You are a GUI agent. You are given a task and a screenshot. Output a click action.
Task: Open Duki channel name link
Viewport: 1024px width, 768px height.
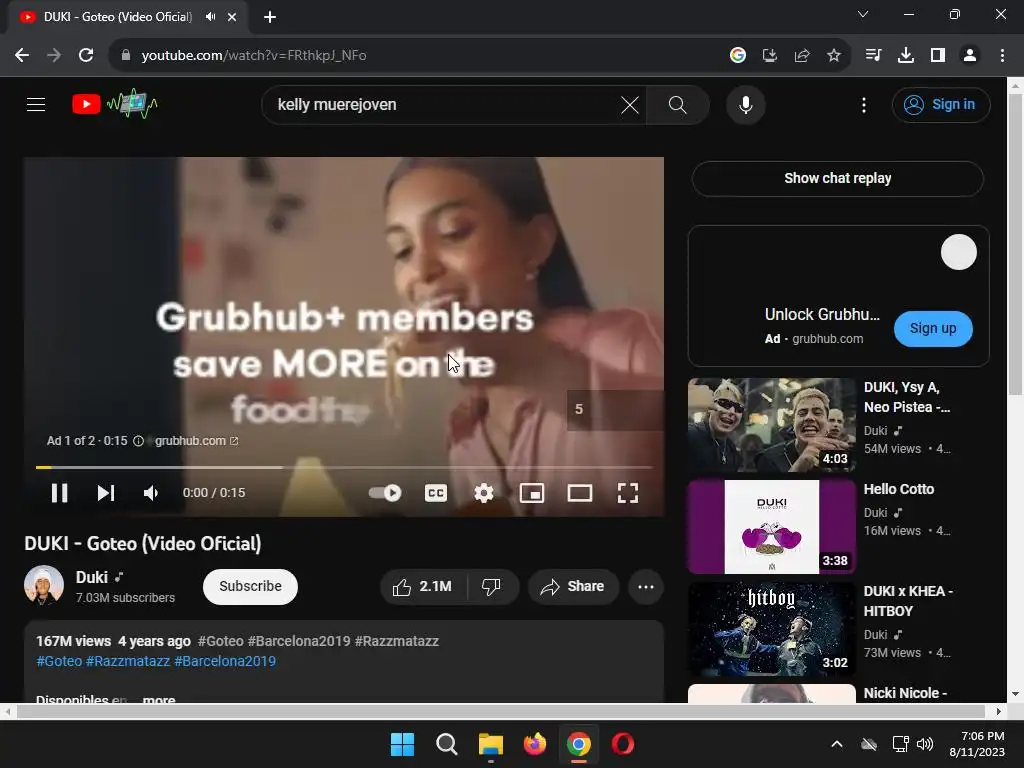click(x=91, y=577)
